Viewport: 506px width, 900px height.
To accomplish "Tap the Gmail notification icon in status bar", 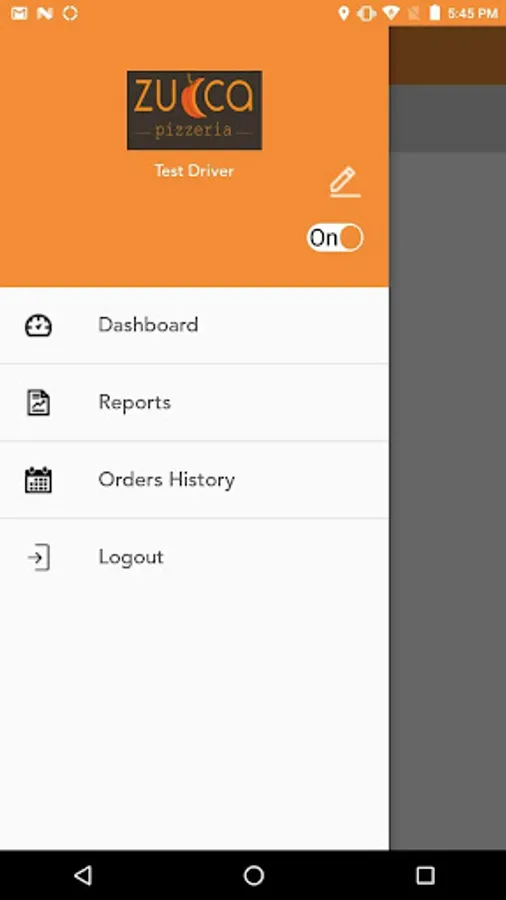I will (x=19, y=13).
